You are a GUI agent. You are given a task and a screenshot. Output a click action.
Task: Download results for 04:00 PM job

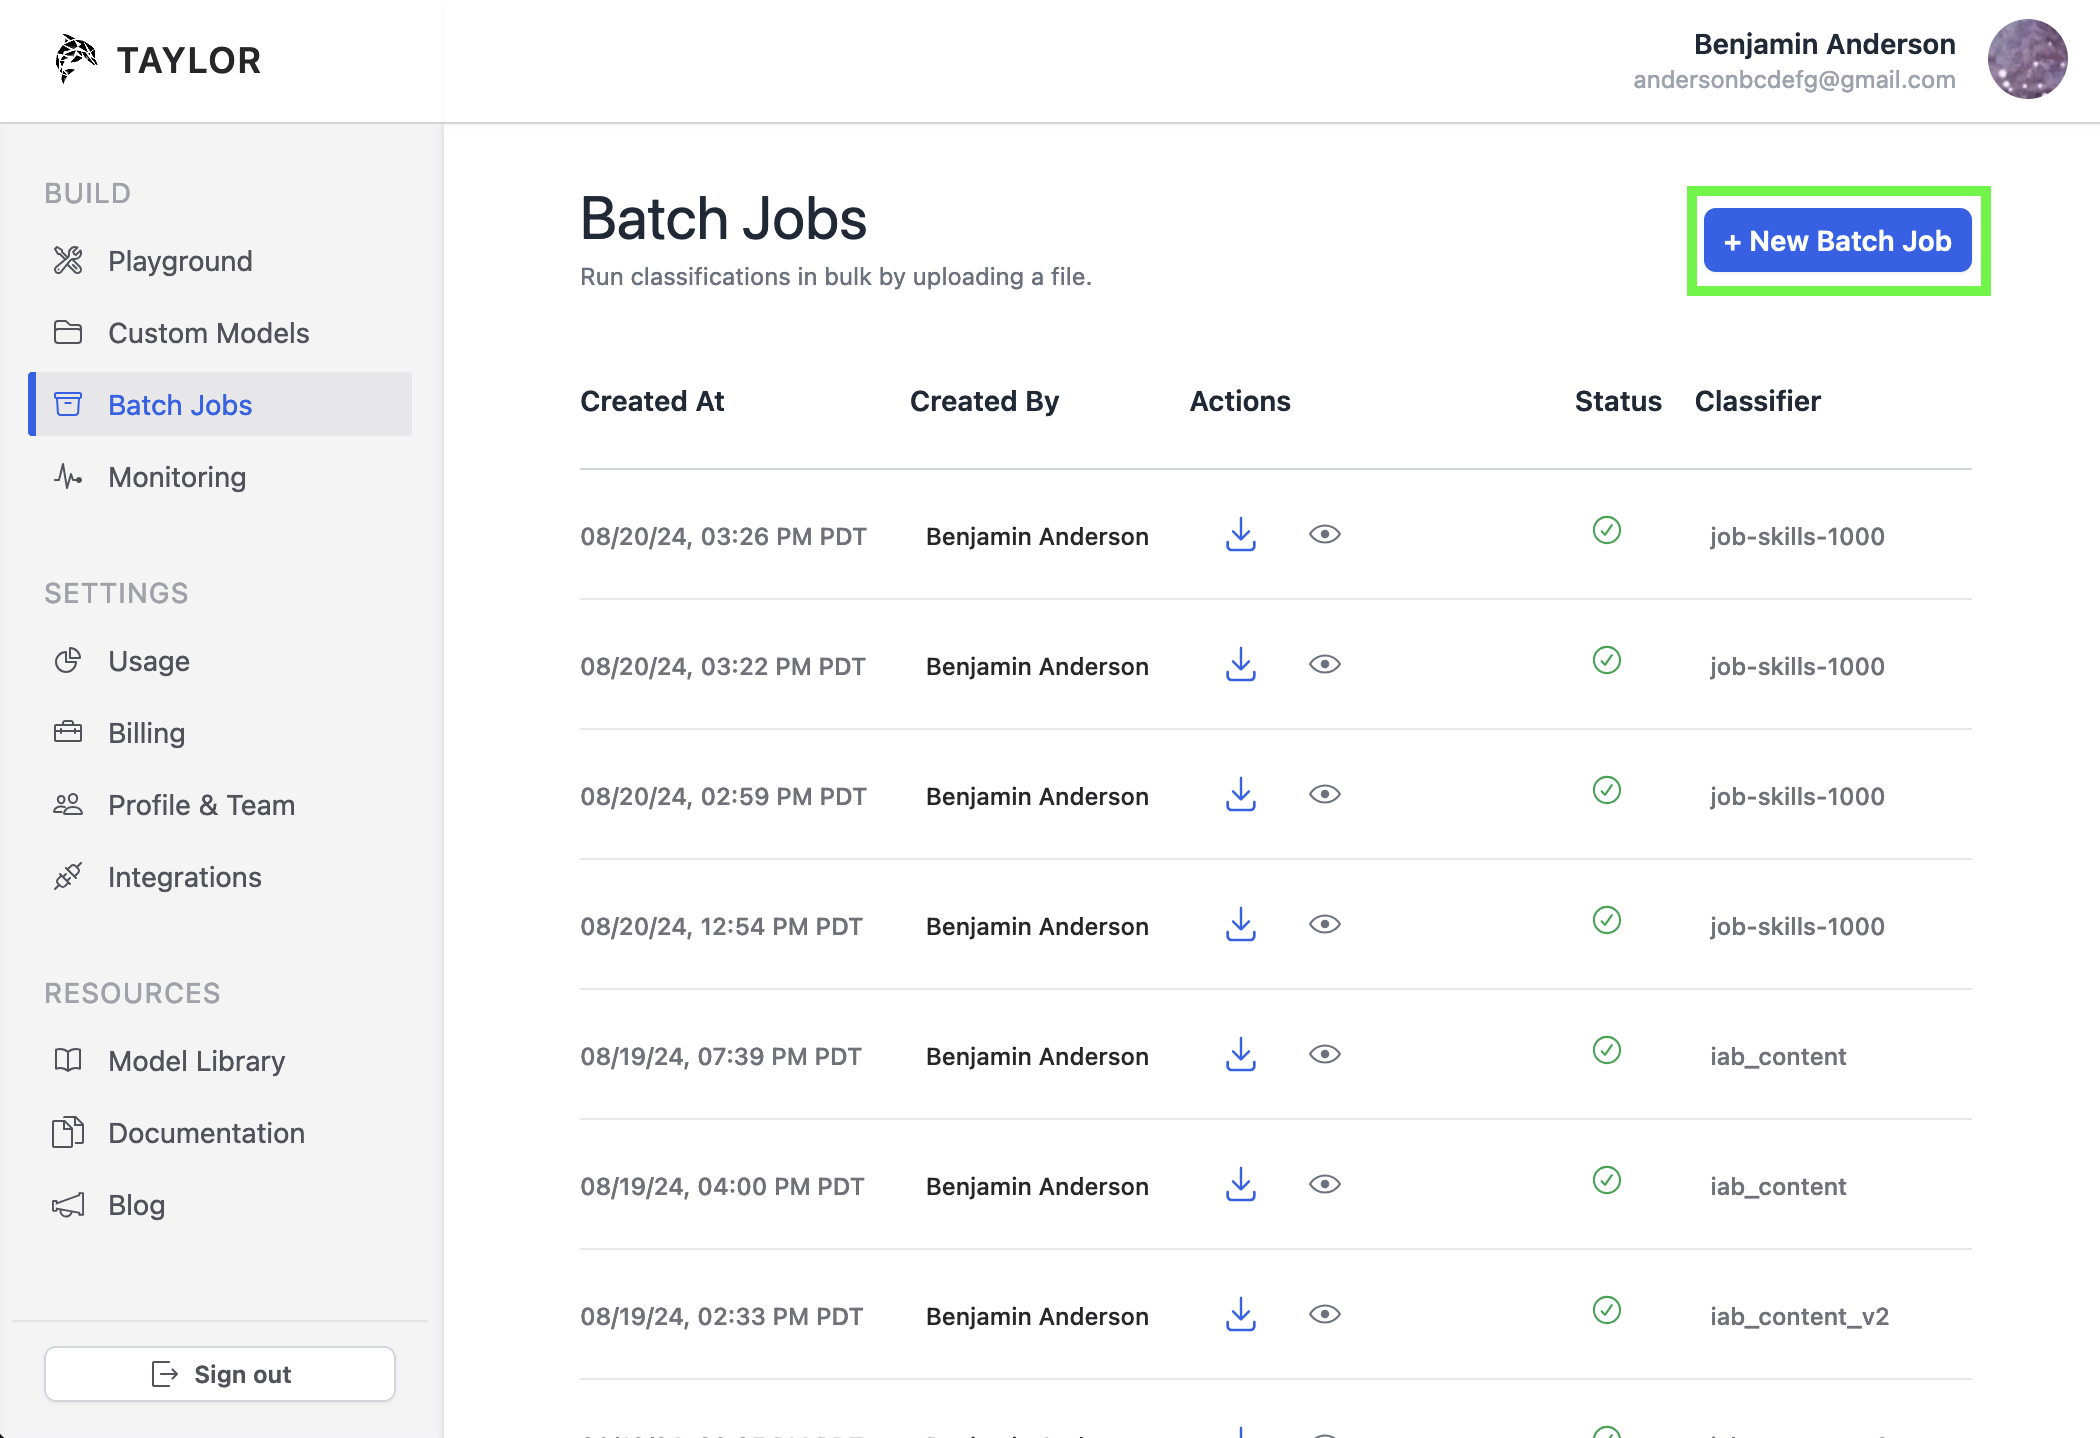click(x=1241, y=1185)
